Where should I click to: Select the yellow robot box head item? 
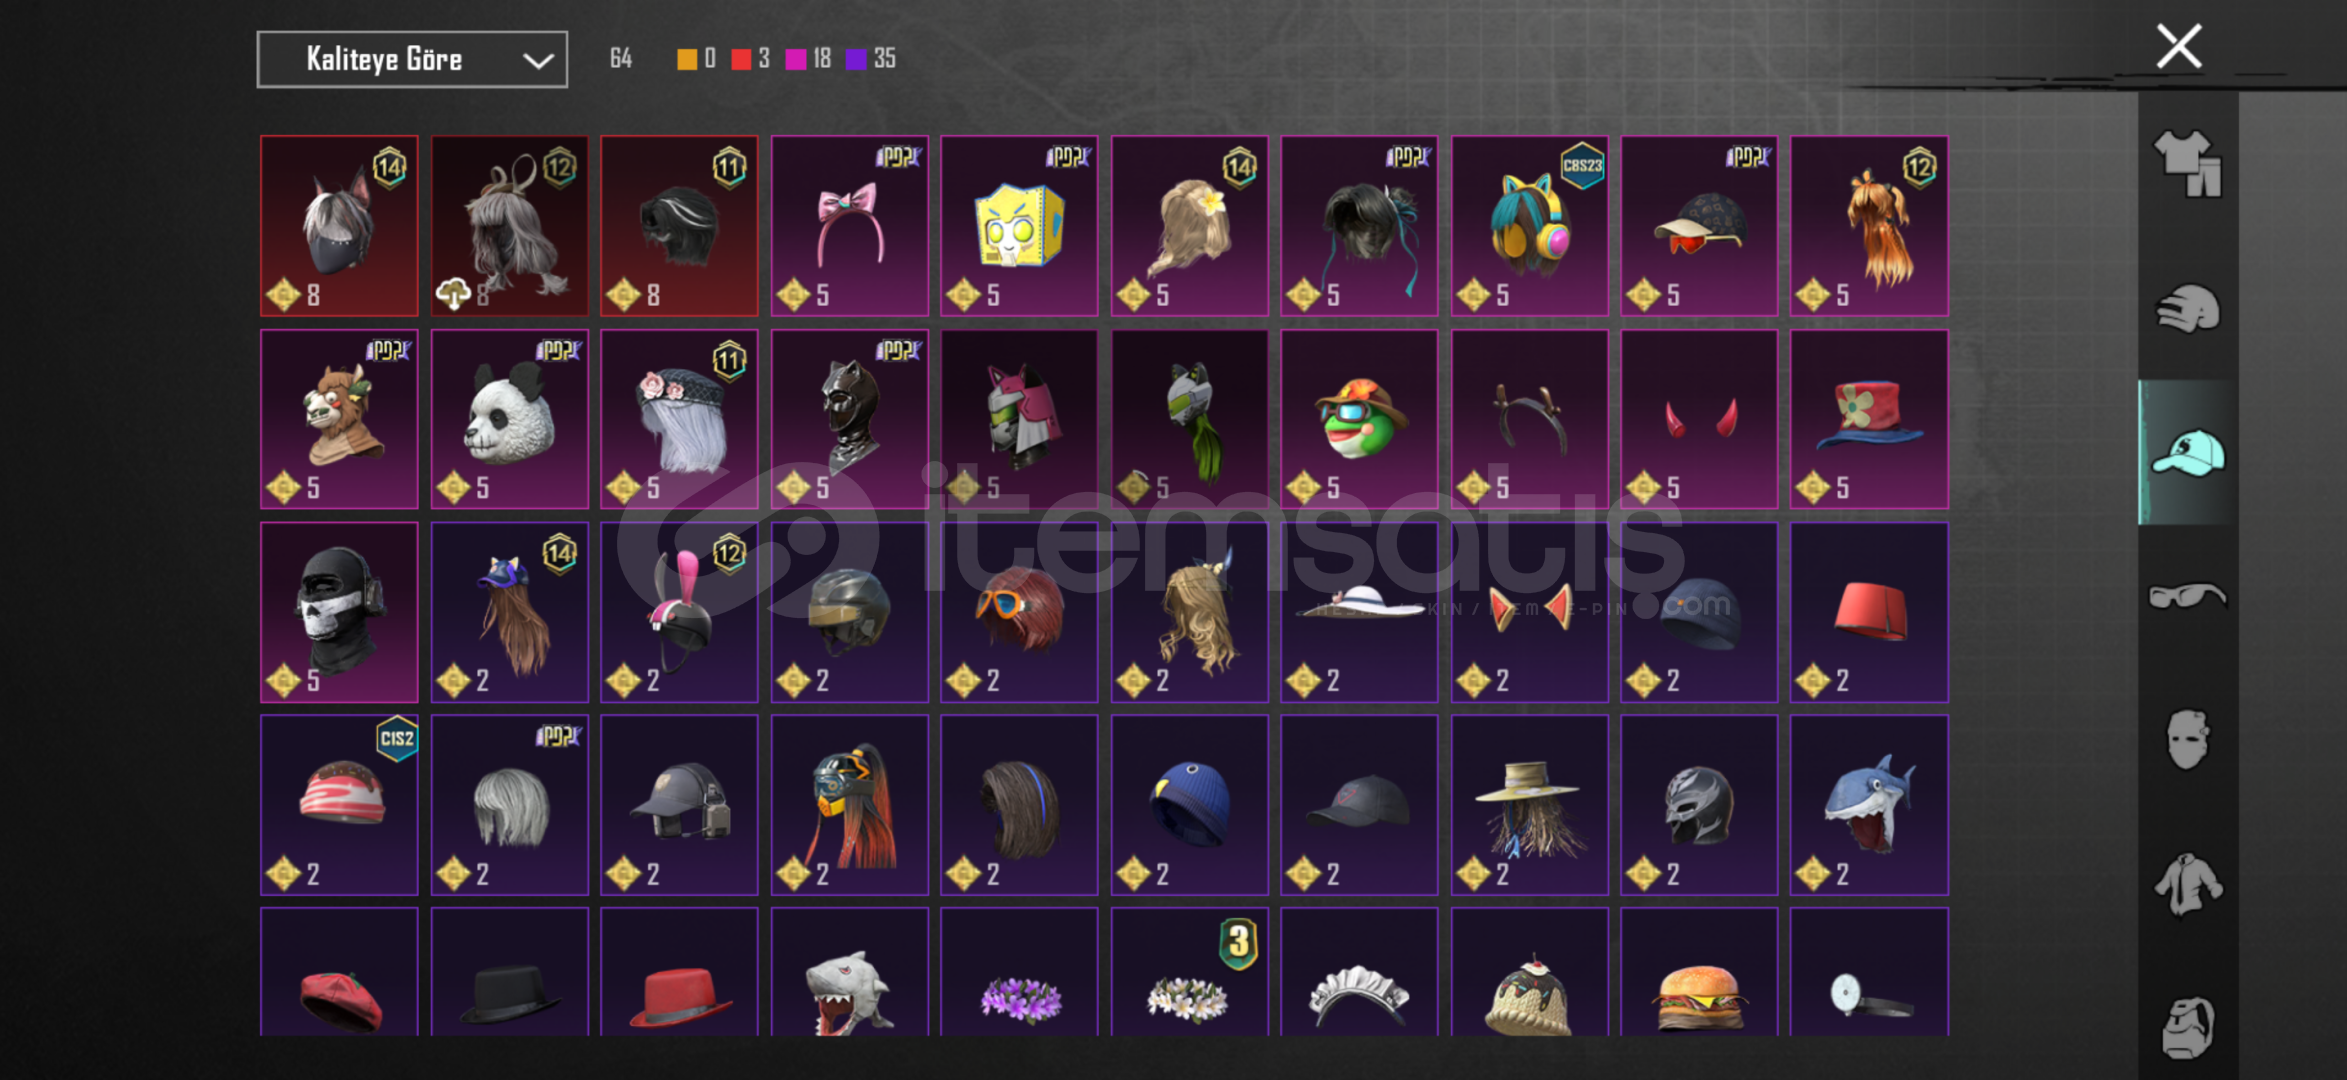(1019, 226)
